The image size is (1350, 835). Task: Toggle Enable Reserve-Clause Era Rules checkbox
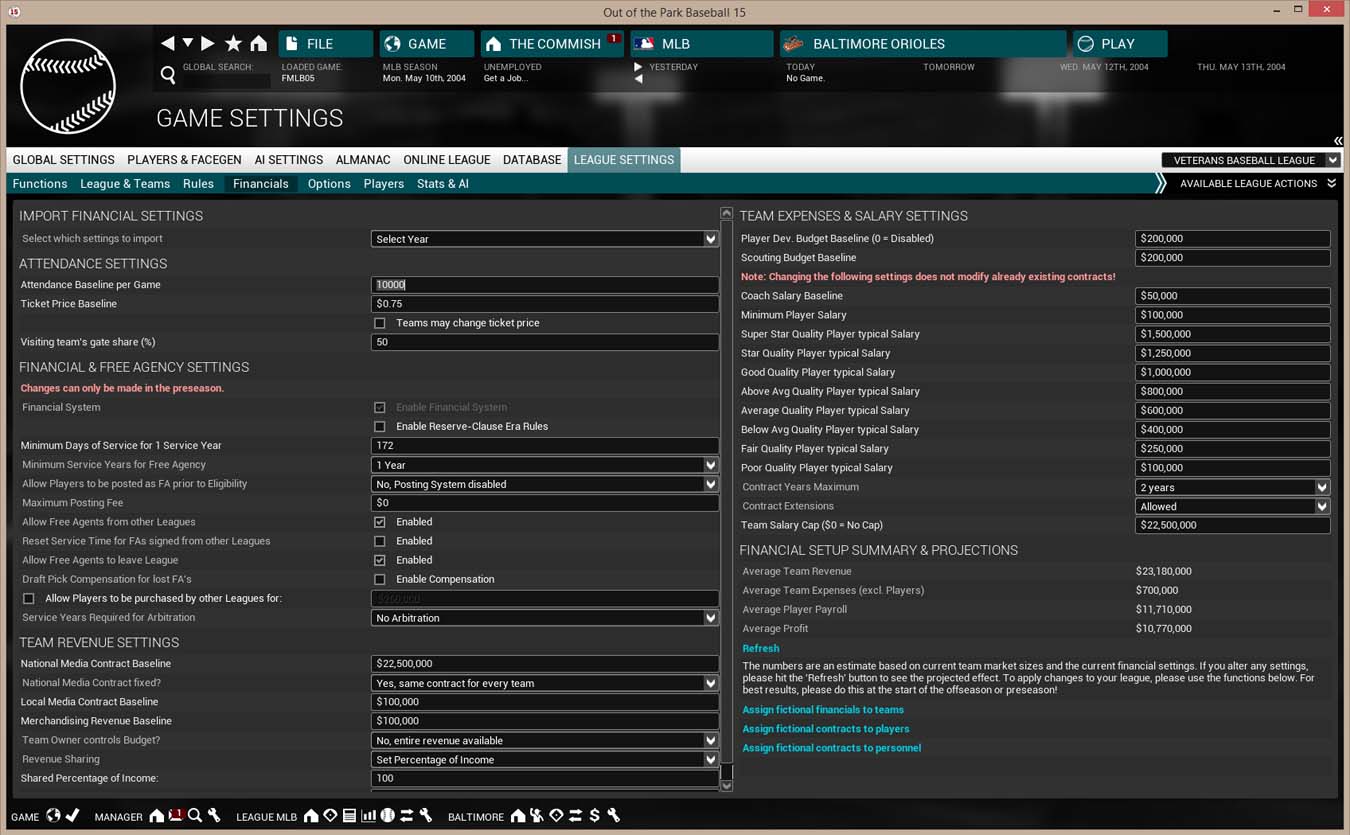[380, 427]
